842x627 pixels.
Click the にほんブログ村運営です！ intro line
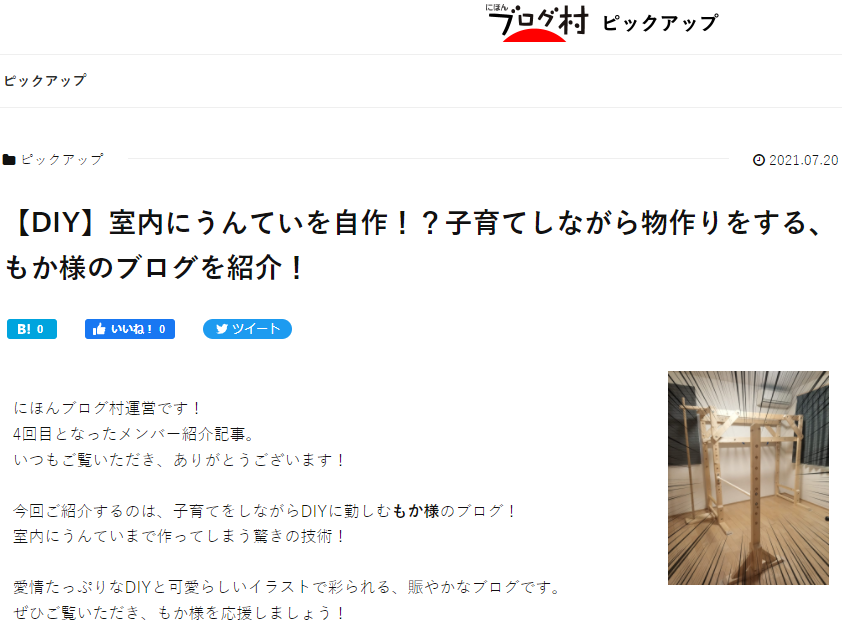(x=106, y=408)
